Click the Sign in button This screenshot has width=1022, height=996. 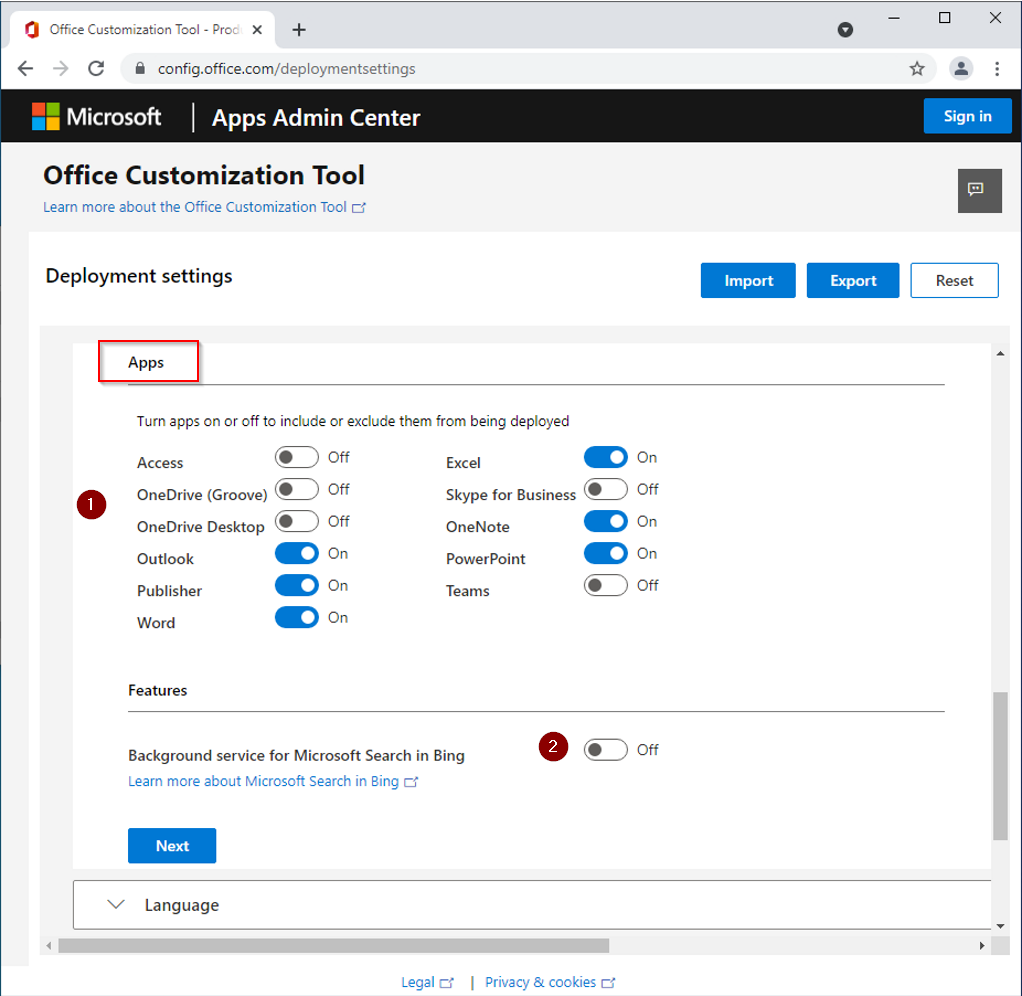click(967, 116)
